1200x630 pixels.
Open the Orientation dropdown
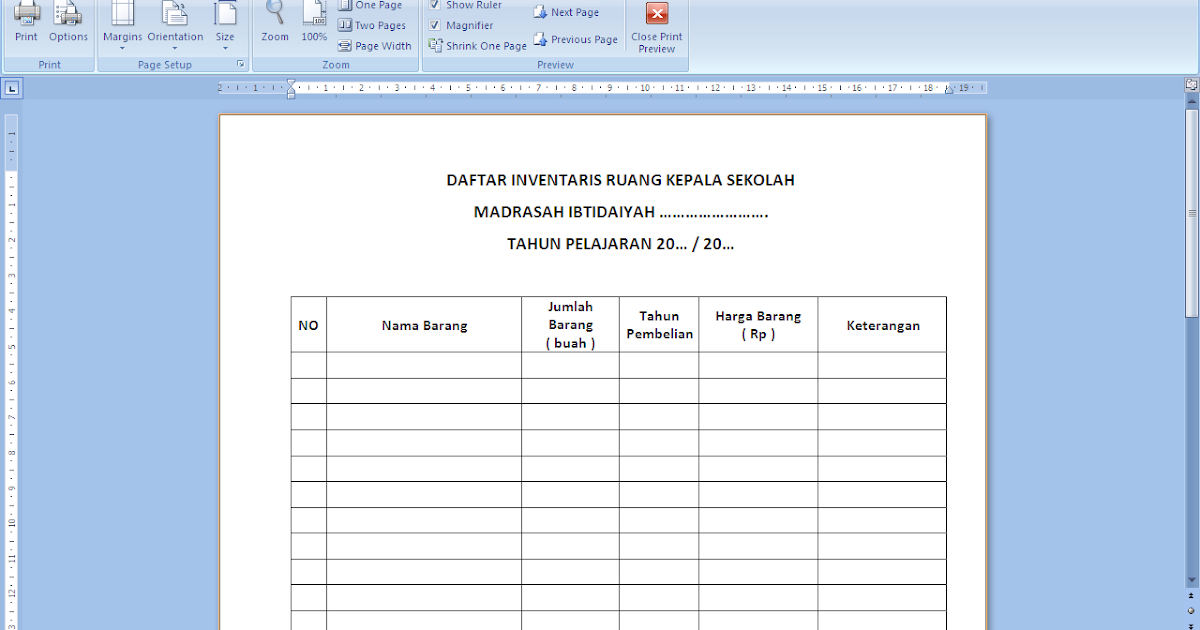[175, 27]
